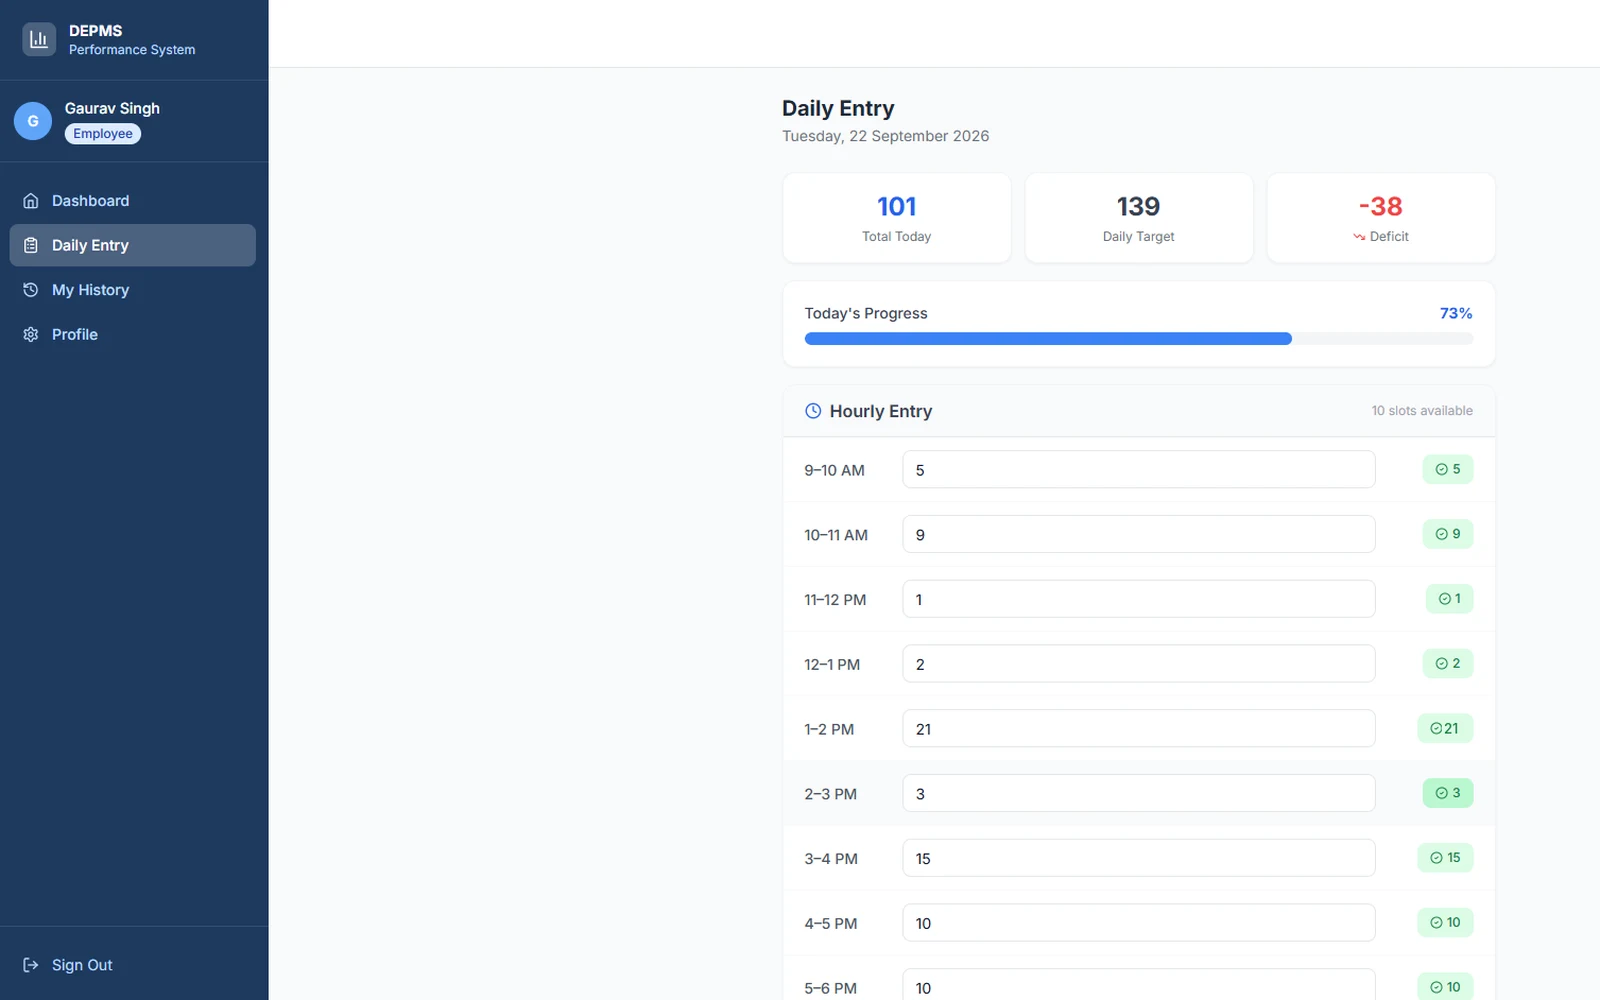Click the DEPMS bar chart logo icon
Image resolution: width=1600 pixels, height=1000 pixels.
pos(39,39)
